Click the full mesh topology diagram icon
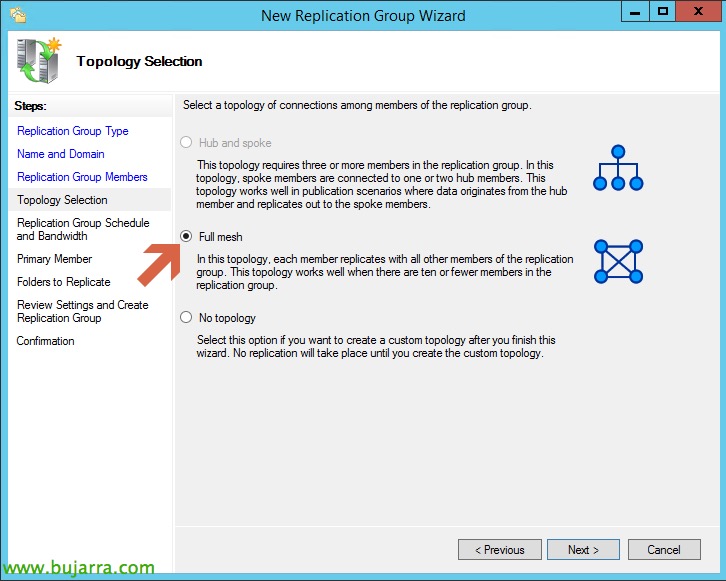 pyautogui.click(x=618, y=261)
